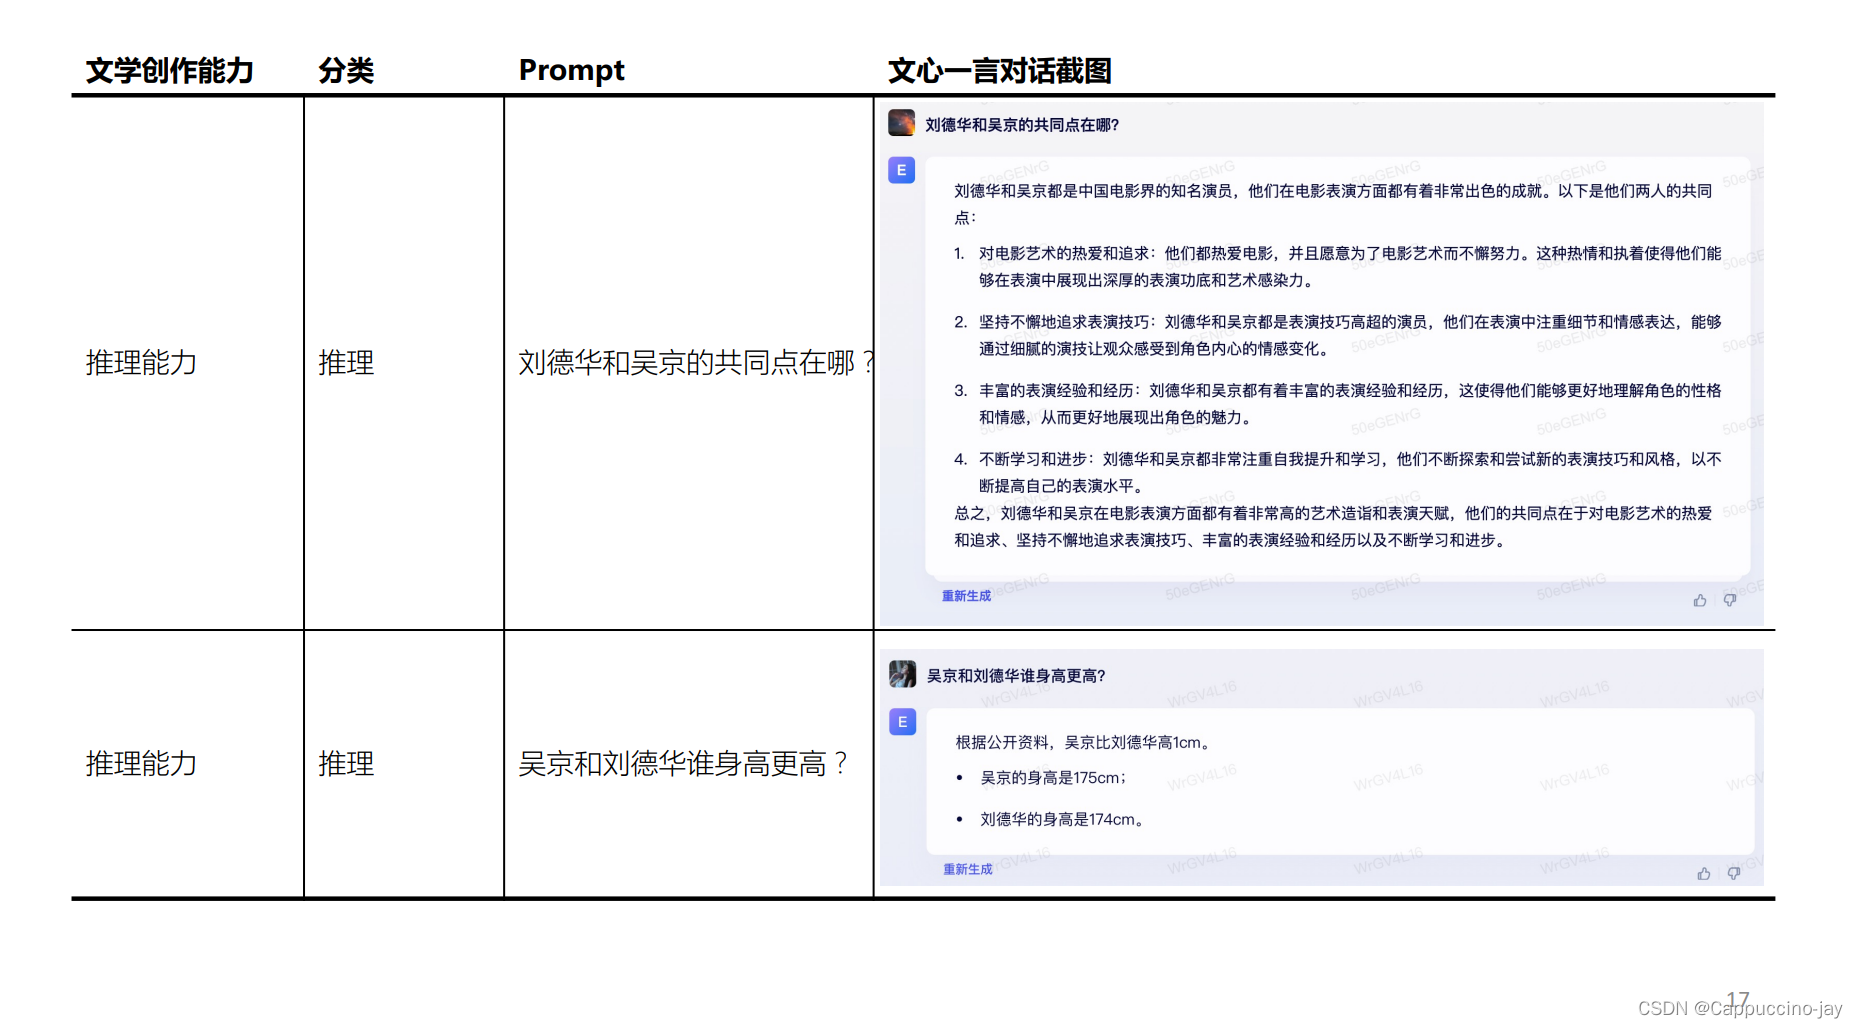Click the user avatar beside 刘德华和吴京的共同点在哪?
Image resolution: width=1858 pixels, height=1028 pixels.
pyautogui.click(x=901, y=123)
